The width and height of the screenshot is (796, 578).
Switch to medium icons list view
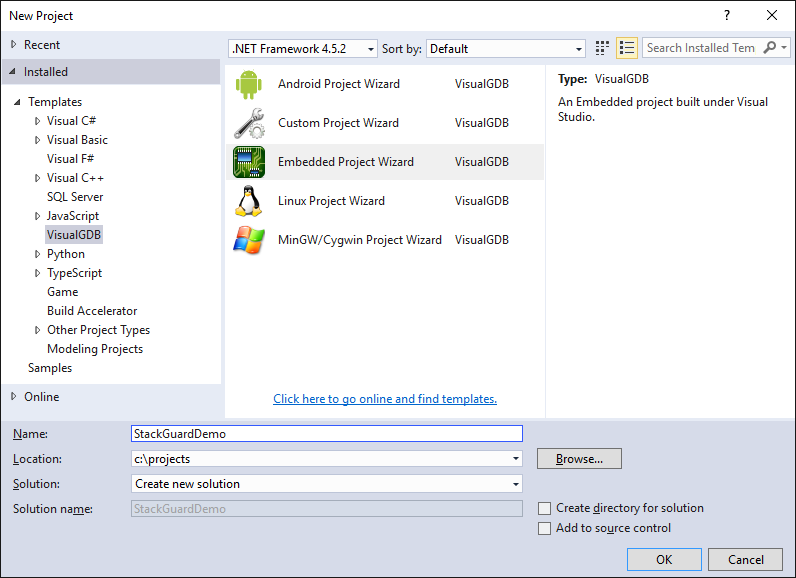[x=626, y=48]
